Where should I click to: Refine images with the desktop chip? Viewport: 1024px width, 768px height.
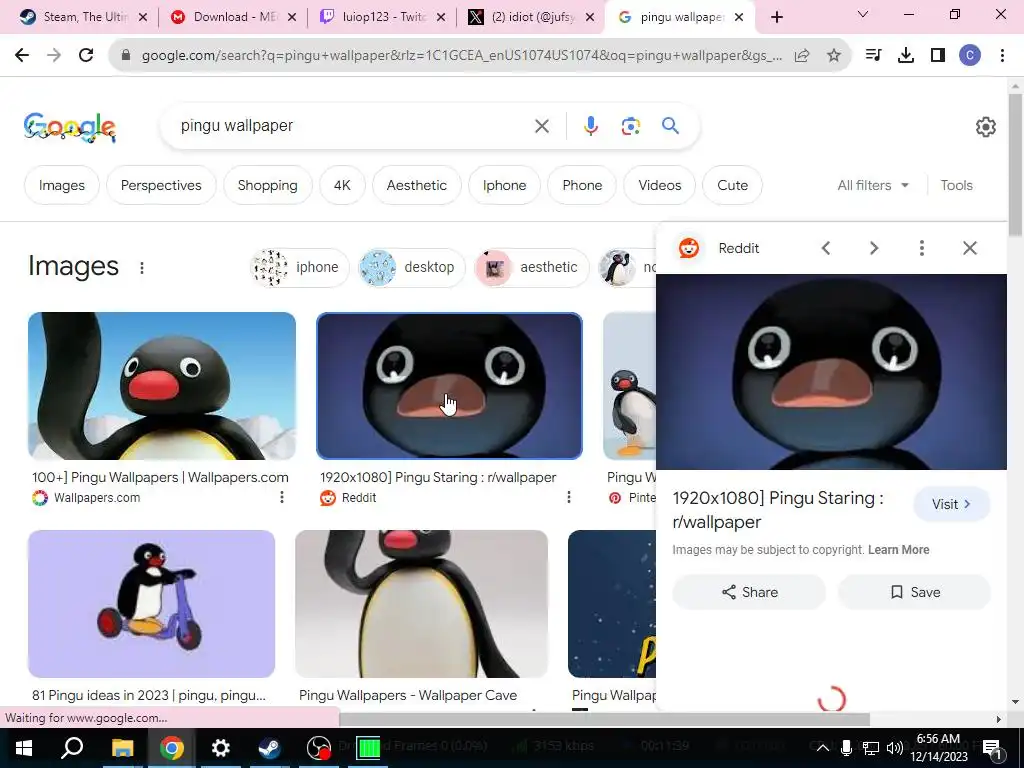pos(411,268)
